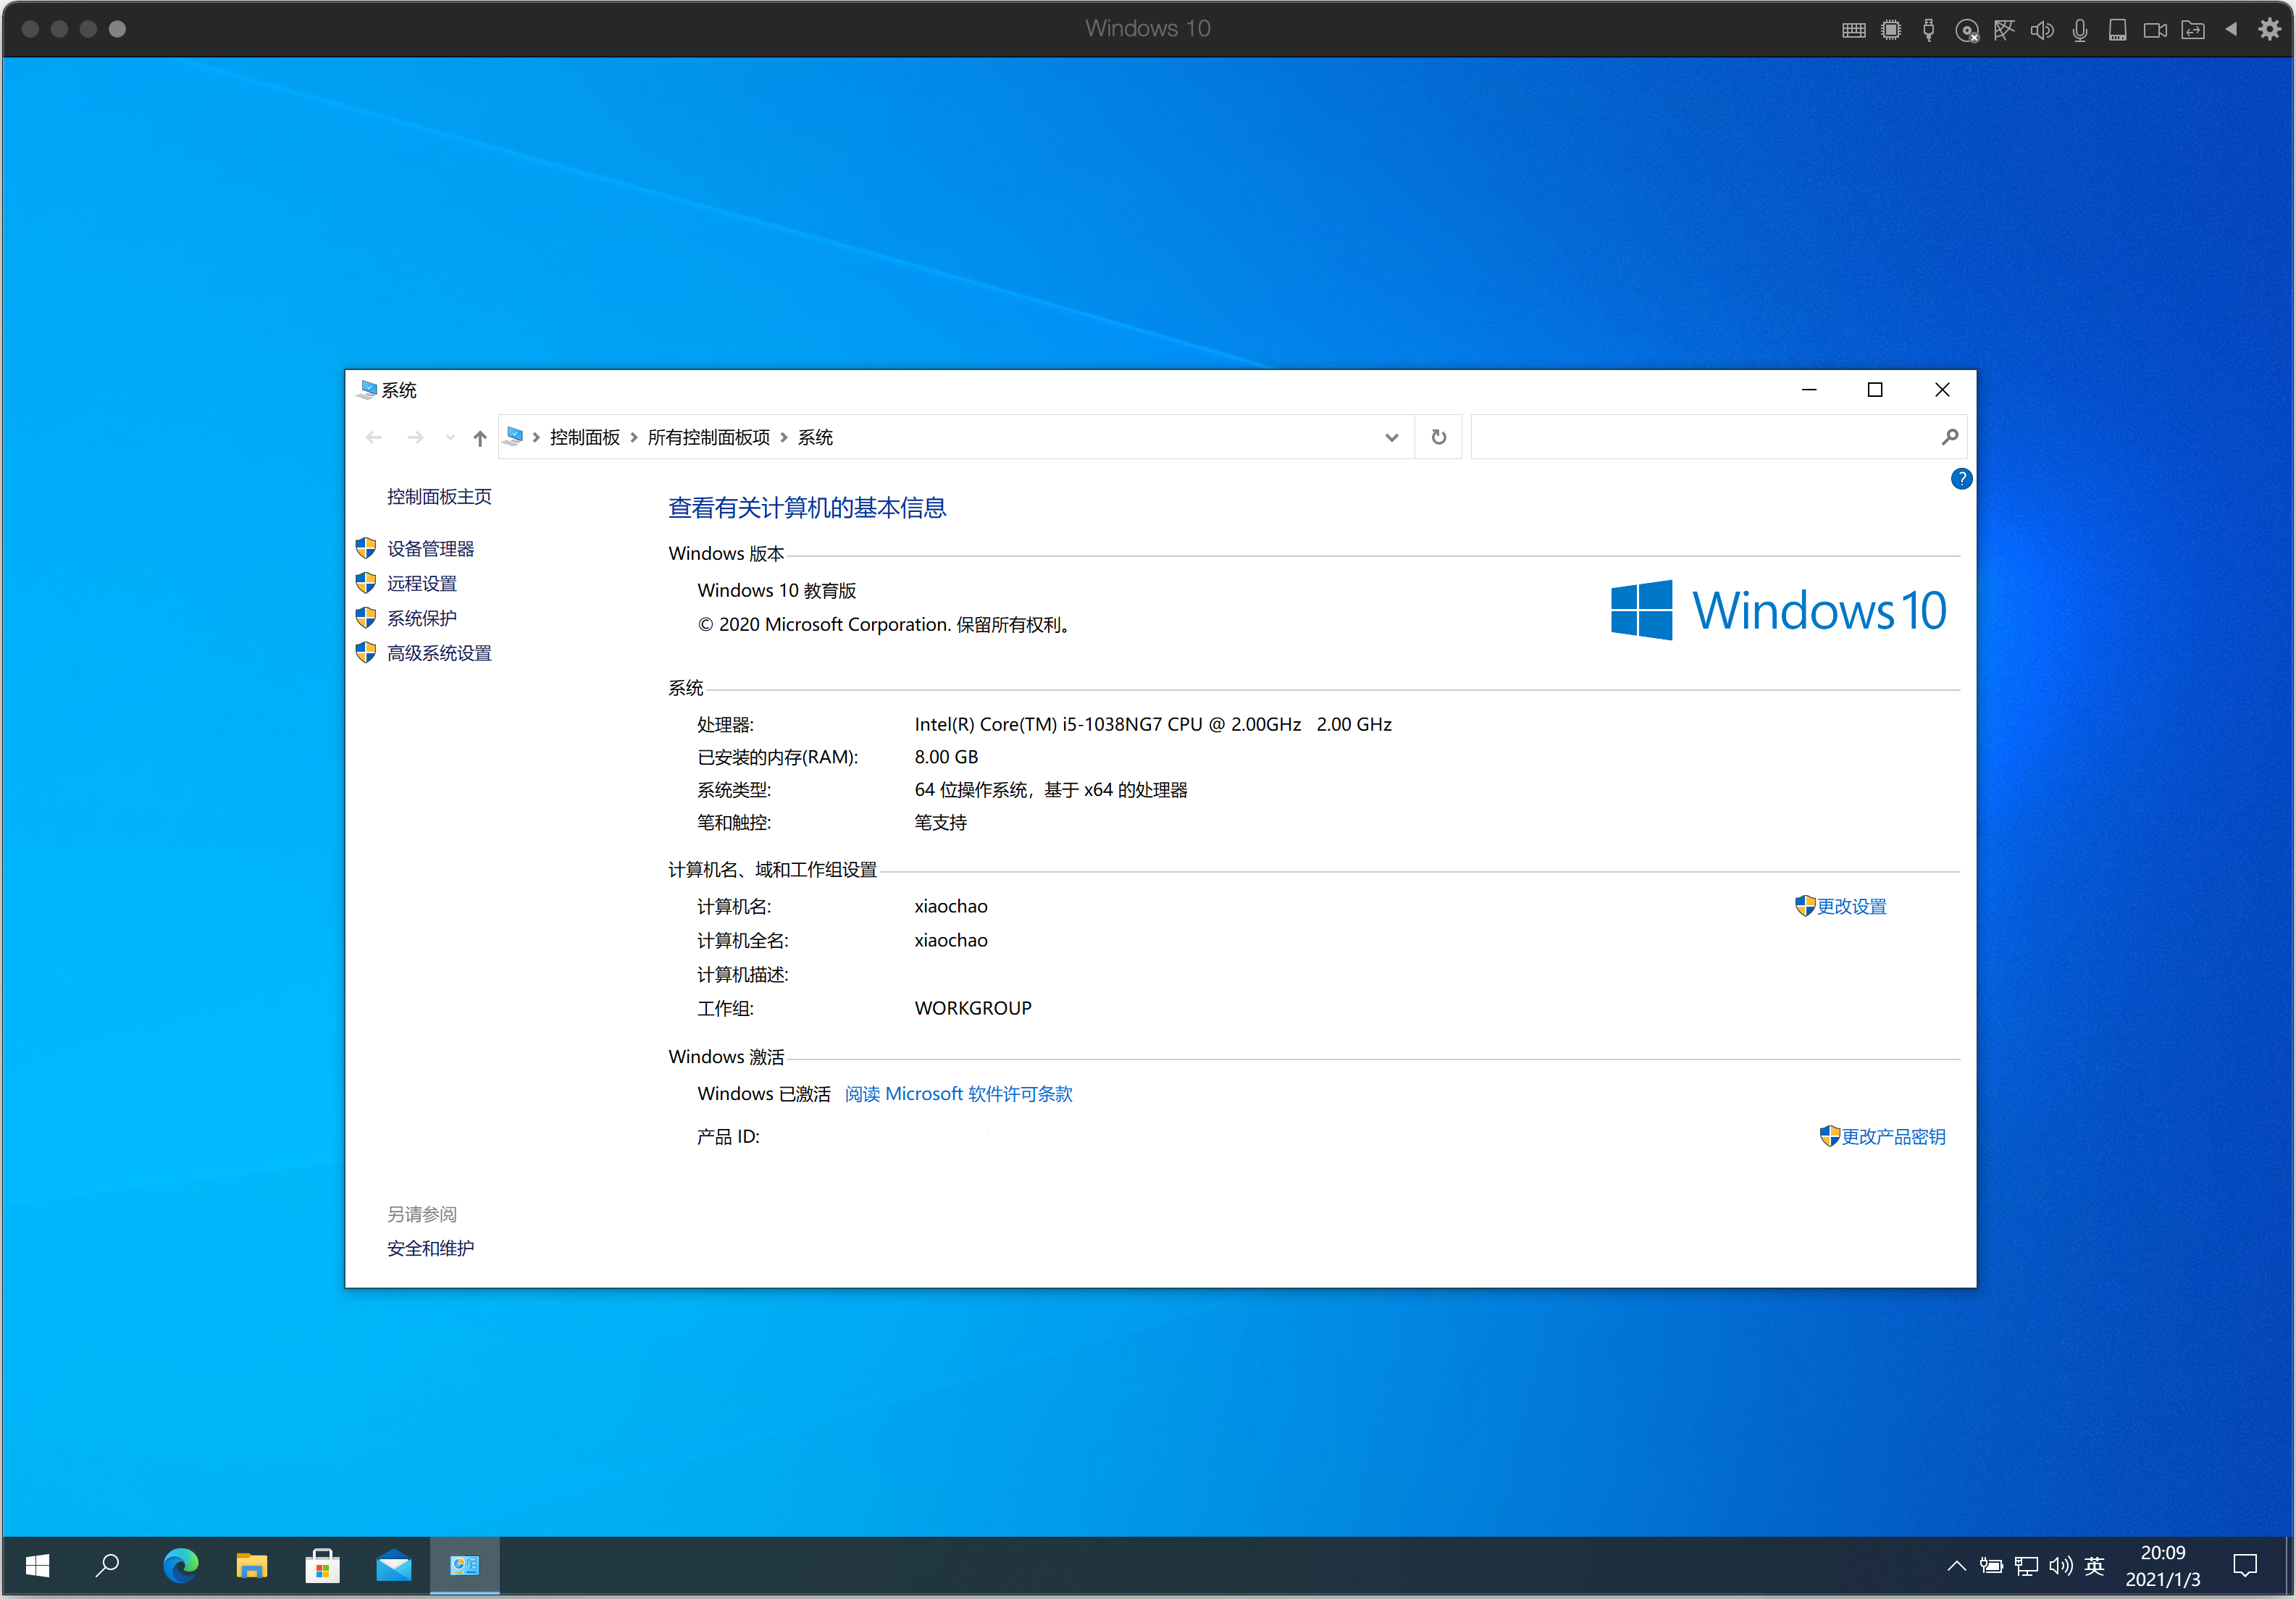Click the up arrow navigation button
Viewport: 2296px width, 1599px height.
pos(480,438)
